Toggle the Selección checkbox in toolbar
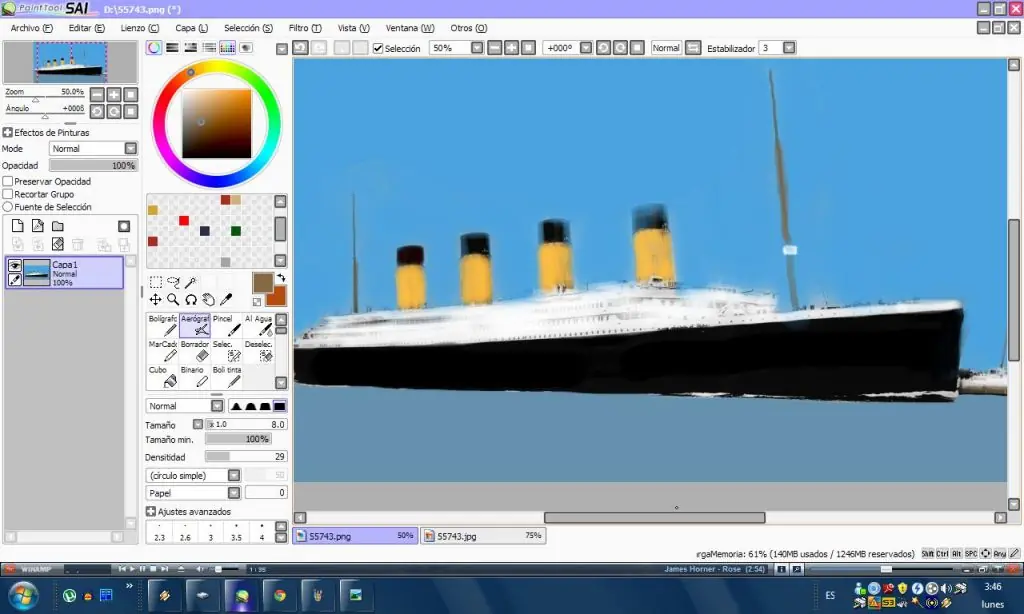The height and width of the screenshot is (614, 1024). pos(377,48)
